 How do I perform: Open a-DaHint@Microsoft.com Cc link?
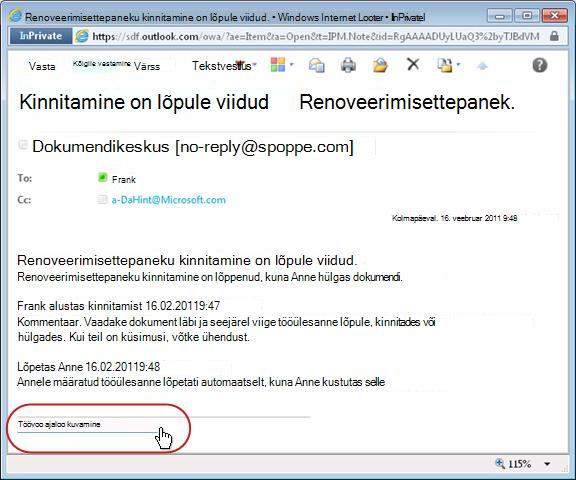[x=169, y=200]
